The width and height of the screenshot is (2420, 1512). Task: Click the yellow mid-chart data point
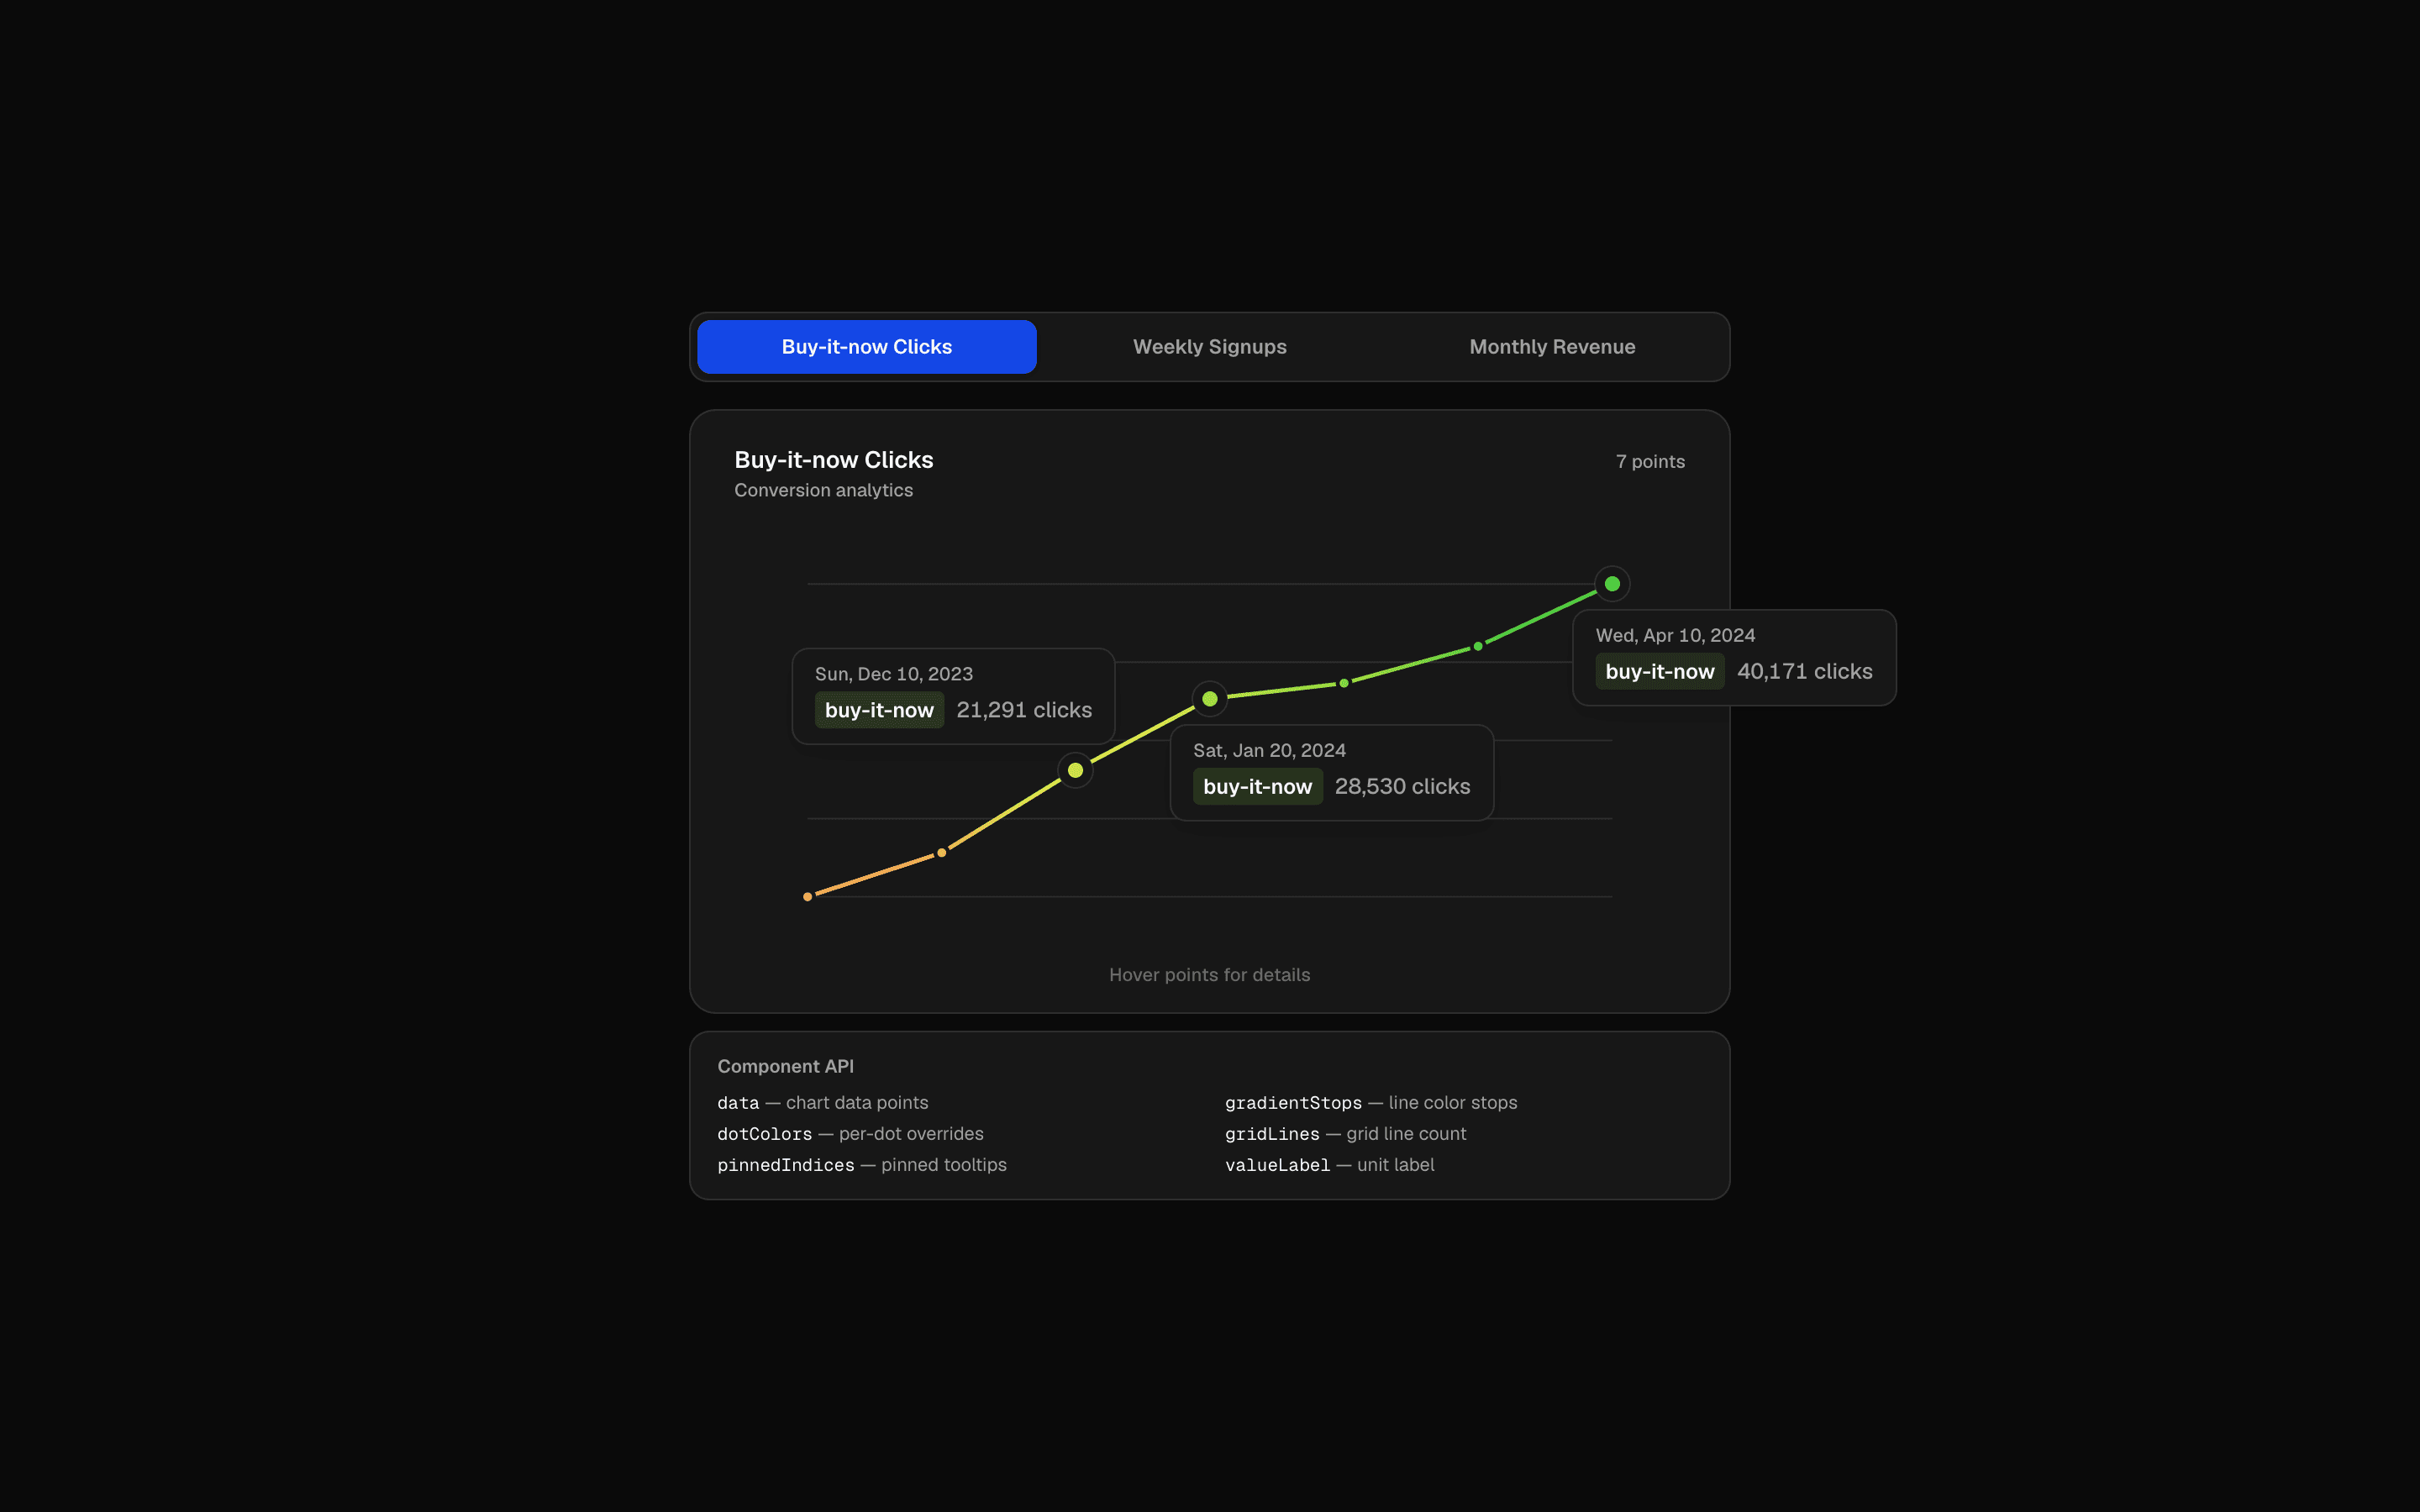1075,770
